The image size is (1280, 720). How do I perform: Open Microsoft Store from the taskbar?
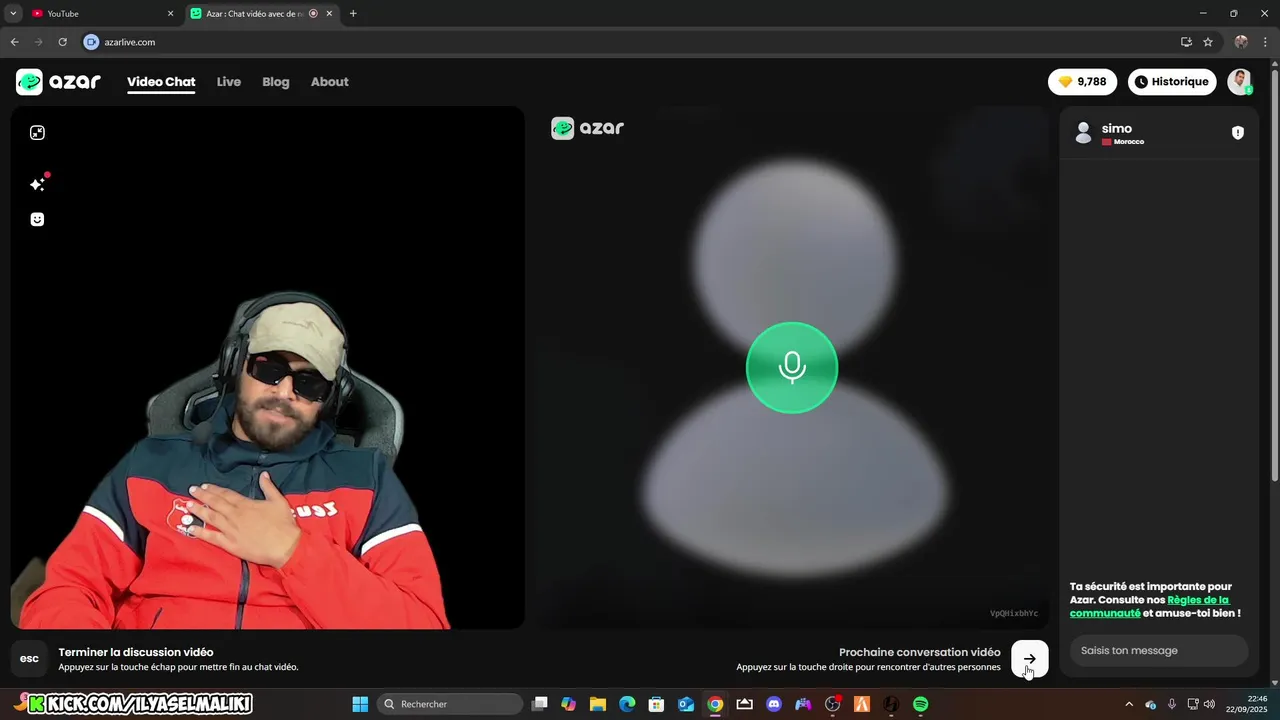click(656, 704)
